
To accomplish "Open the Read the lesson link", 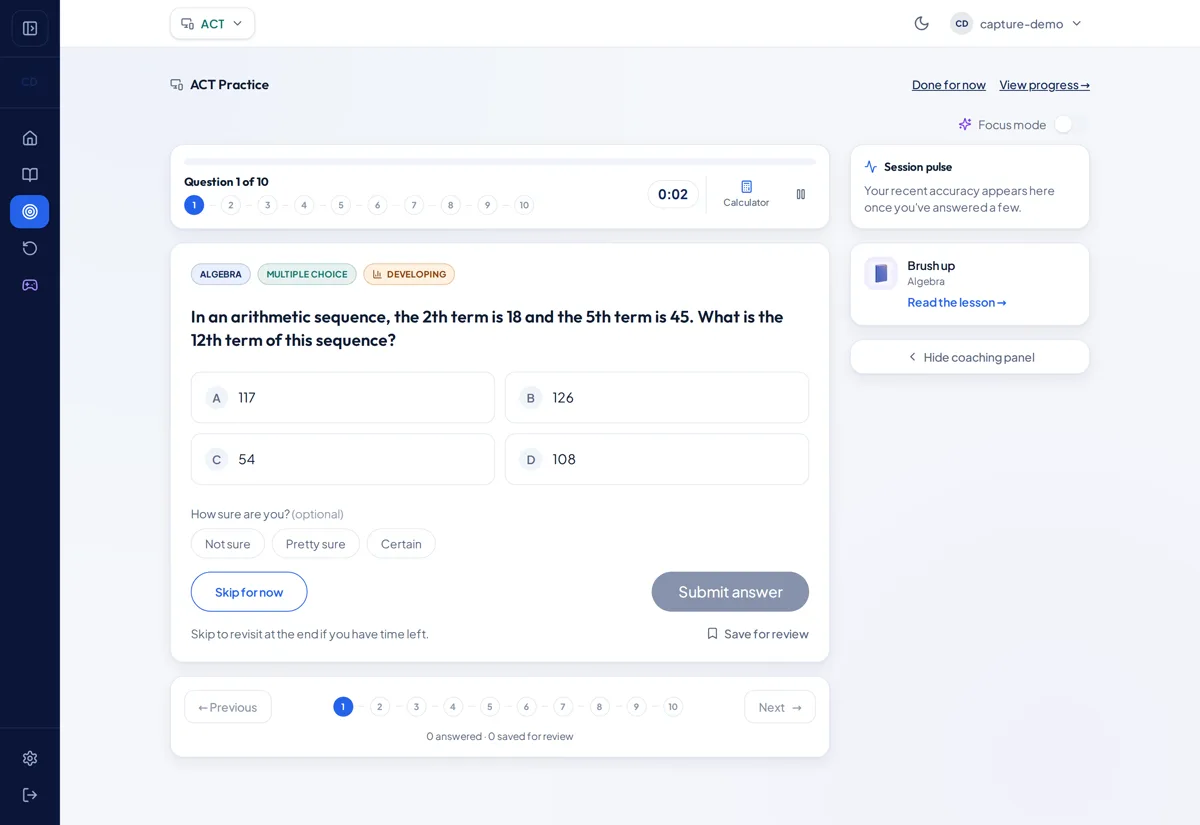I will pos(957,302).
